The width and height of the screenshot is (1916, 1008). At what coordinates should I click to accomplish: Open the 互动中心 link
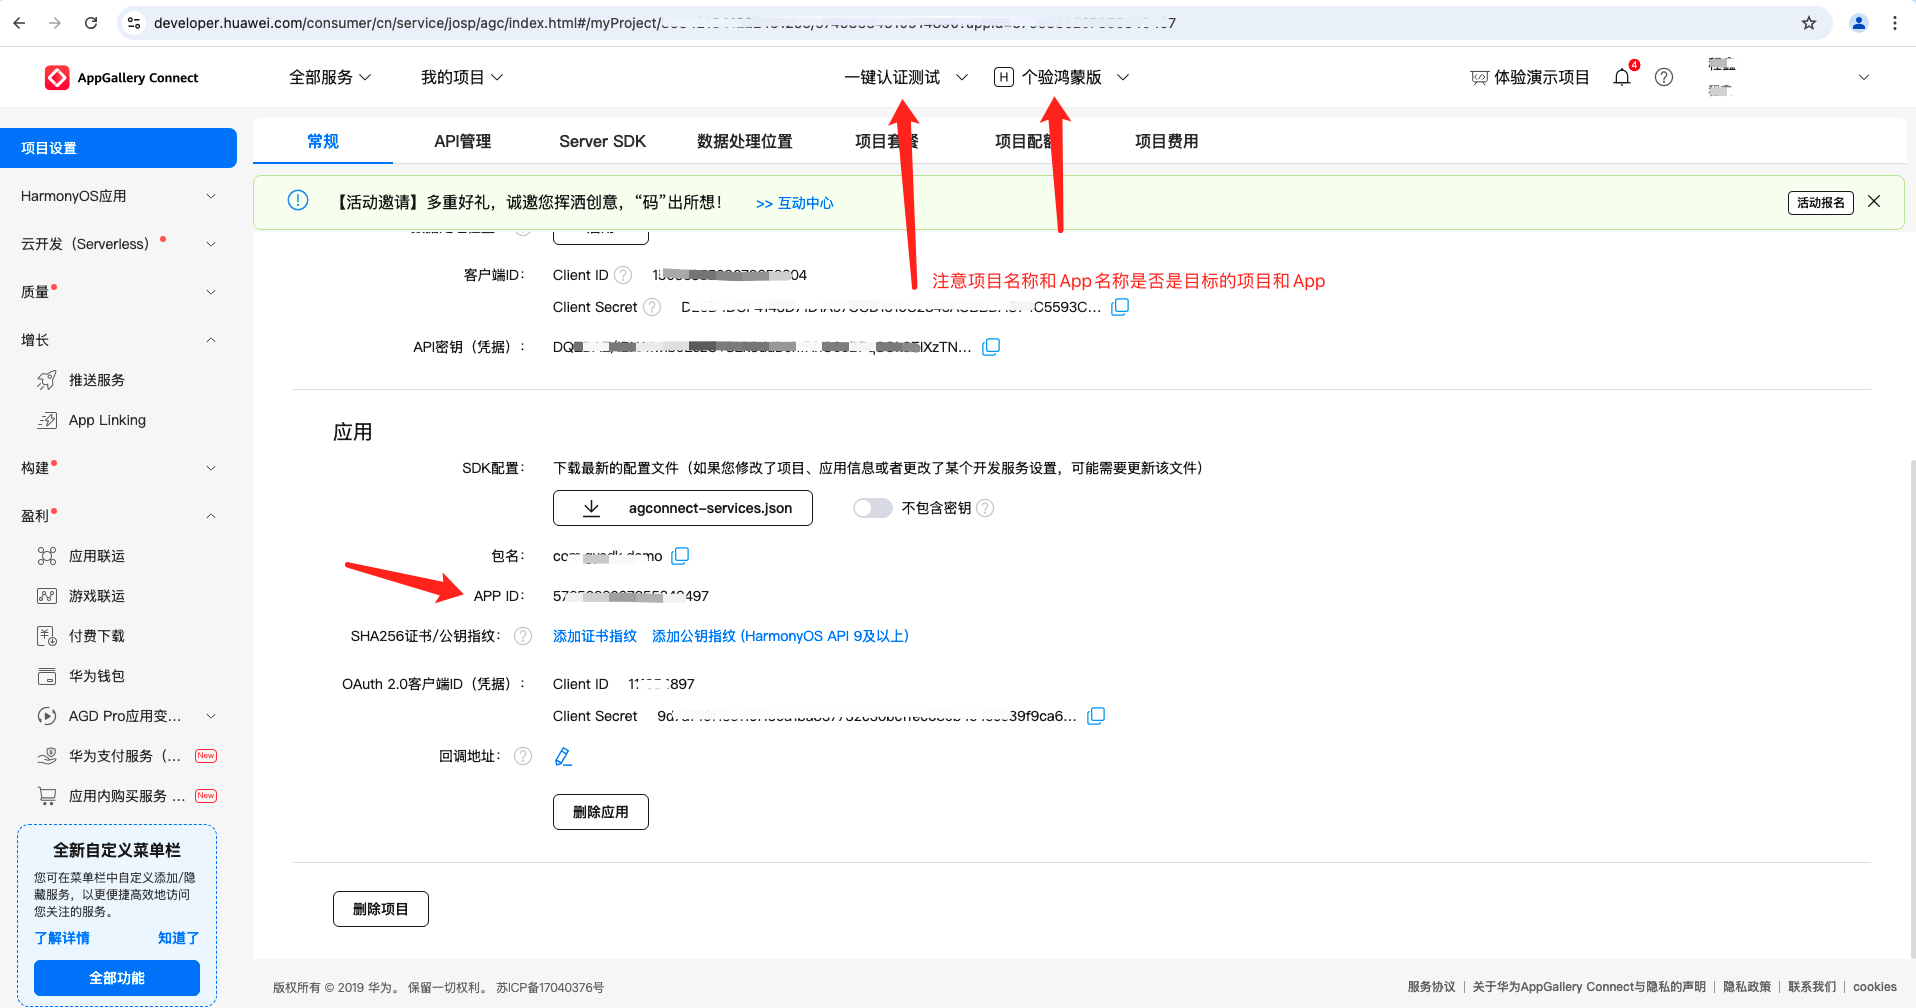pos(795,203)
